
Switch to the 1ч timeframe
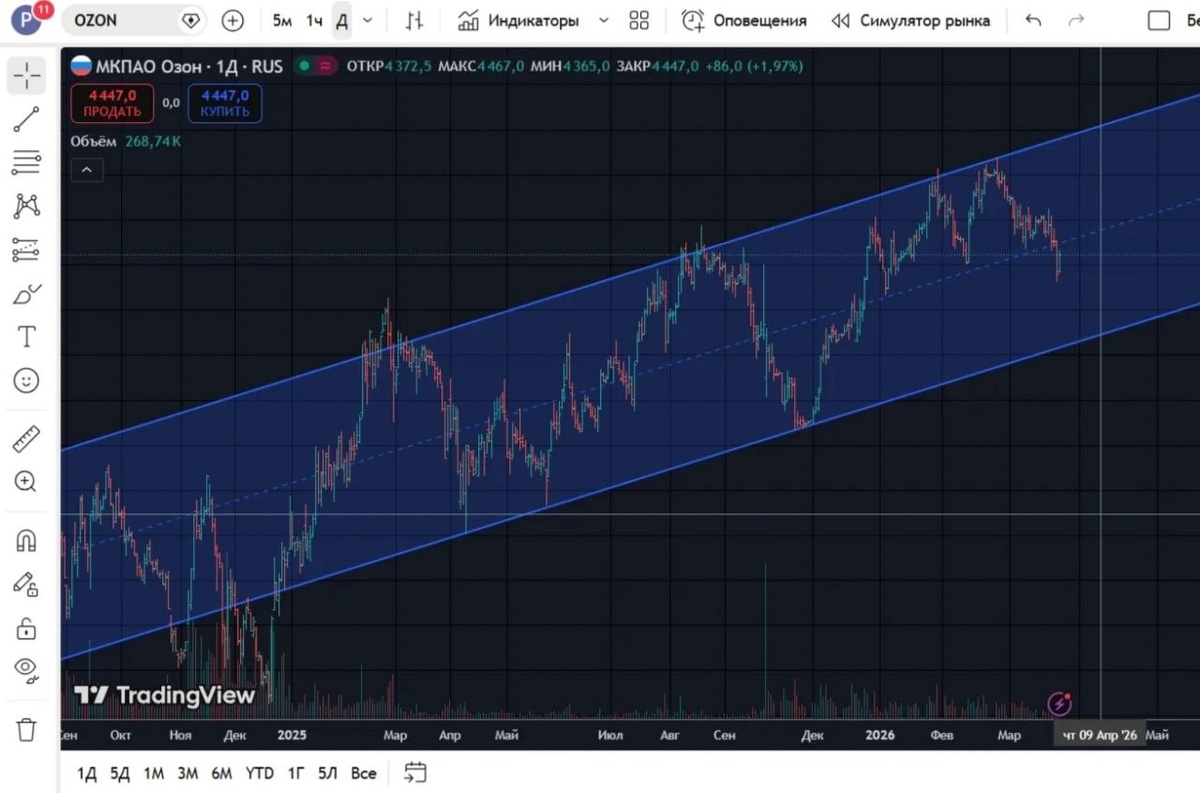coord(314,20)
